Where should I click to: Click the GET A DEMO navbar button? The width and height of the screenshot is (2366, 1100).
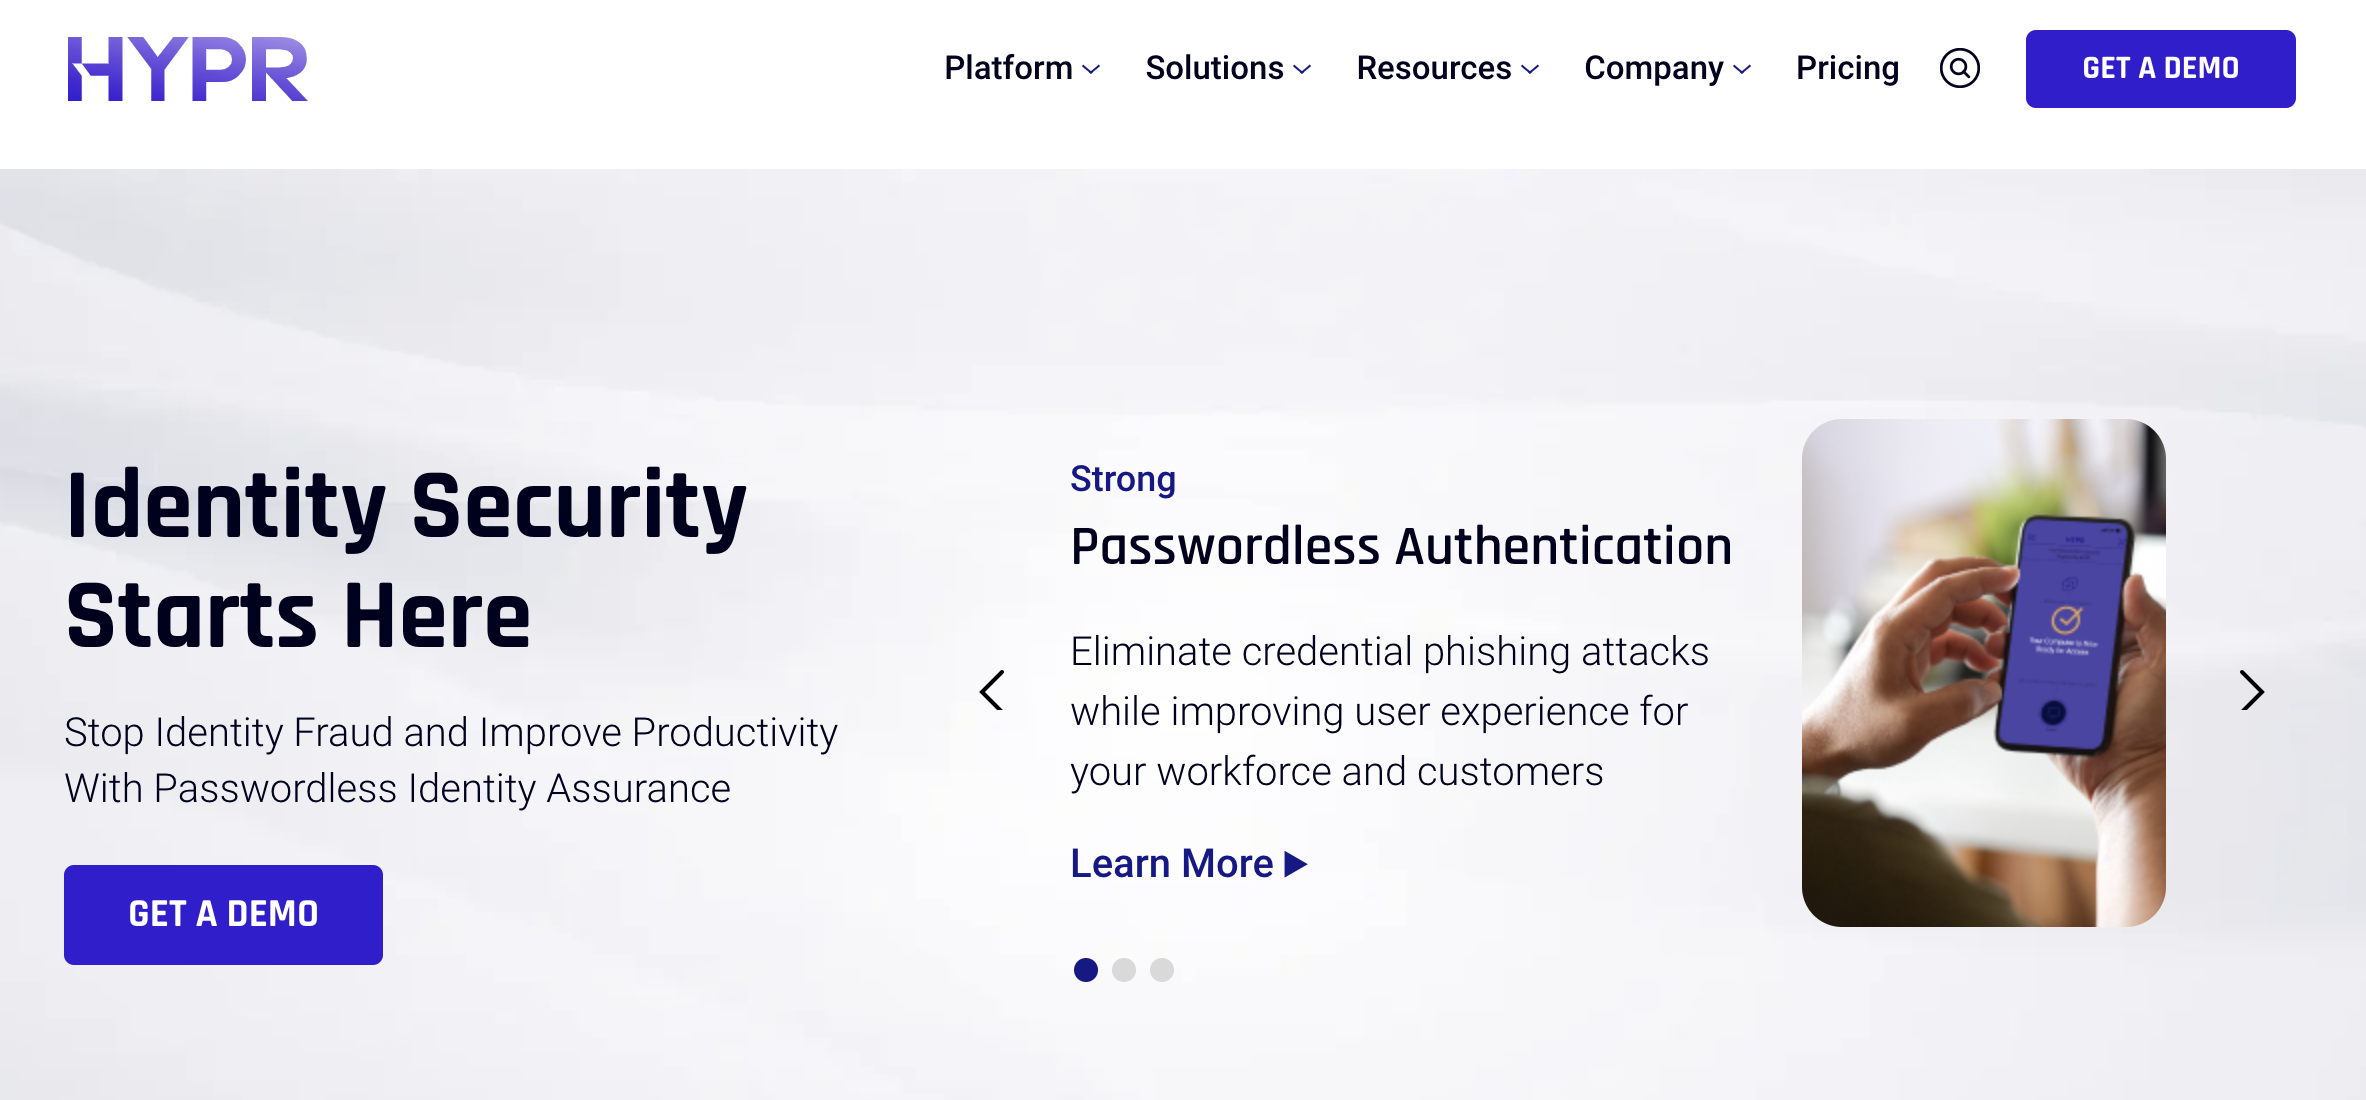click(x=2159, y=66)
